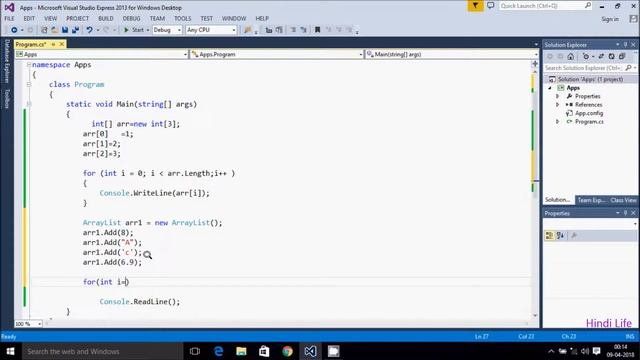The width and height of the screenshot is (640, 360).
Task: Open the Toolbox side tab
Action: (x=7, y=98)
